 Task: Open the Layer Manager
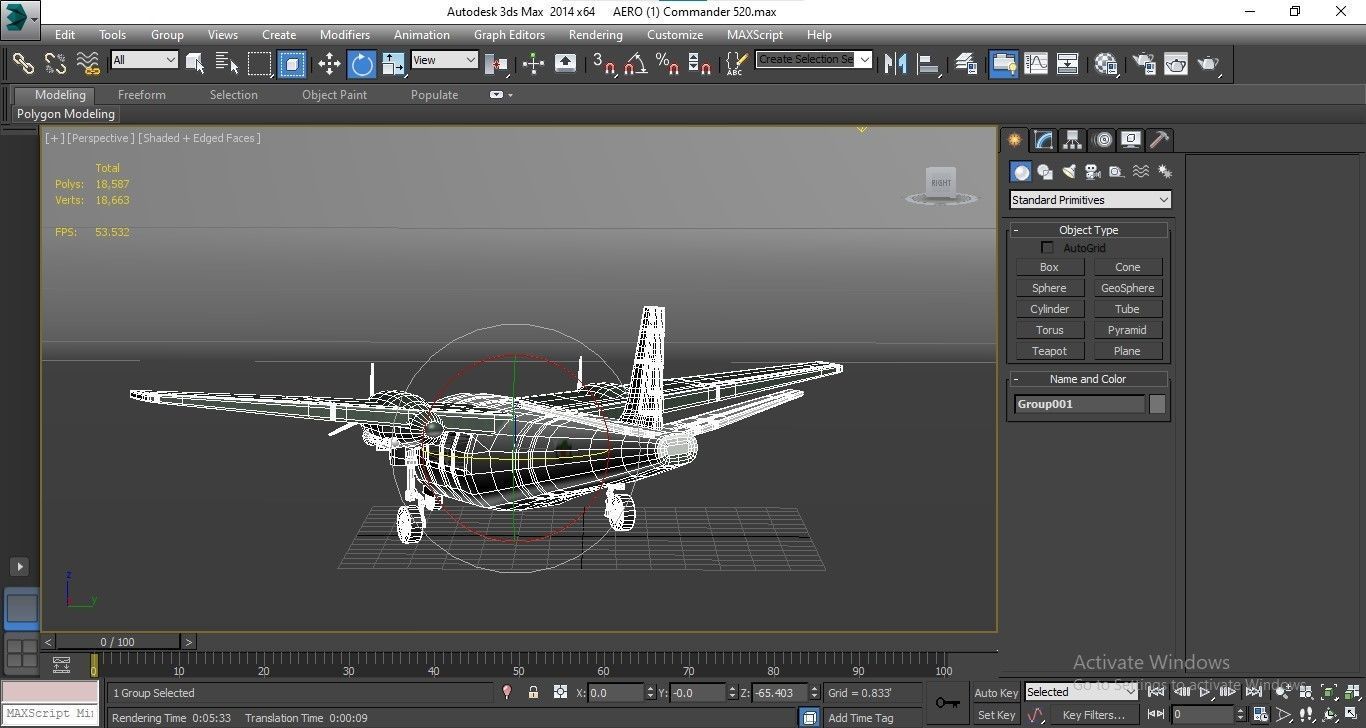pyautogui.click(x=965, y=64)
